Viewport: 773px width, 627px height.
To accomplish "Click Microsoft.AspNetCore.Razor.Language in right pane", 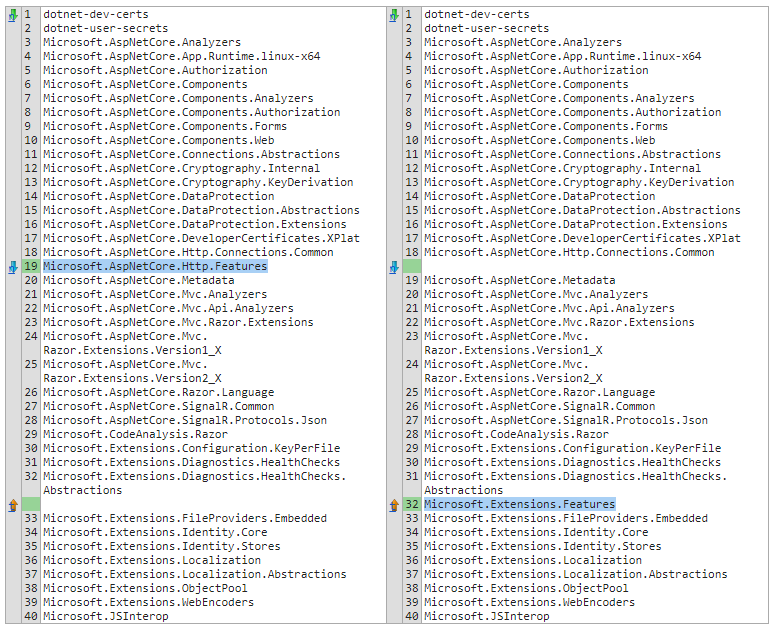I will pyautogui.click(x=539, y=392).
